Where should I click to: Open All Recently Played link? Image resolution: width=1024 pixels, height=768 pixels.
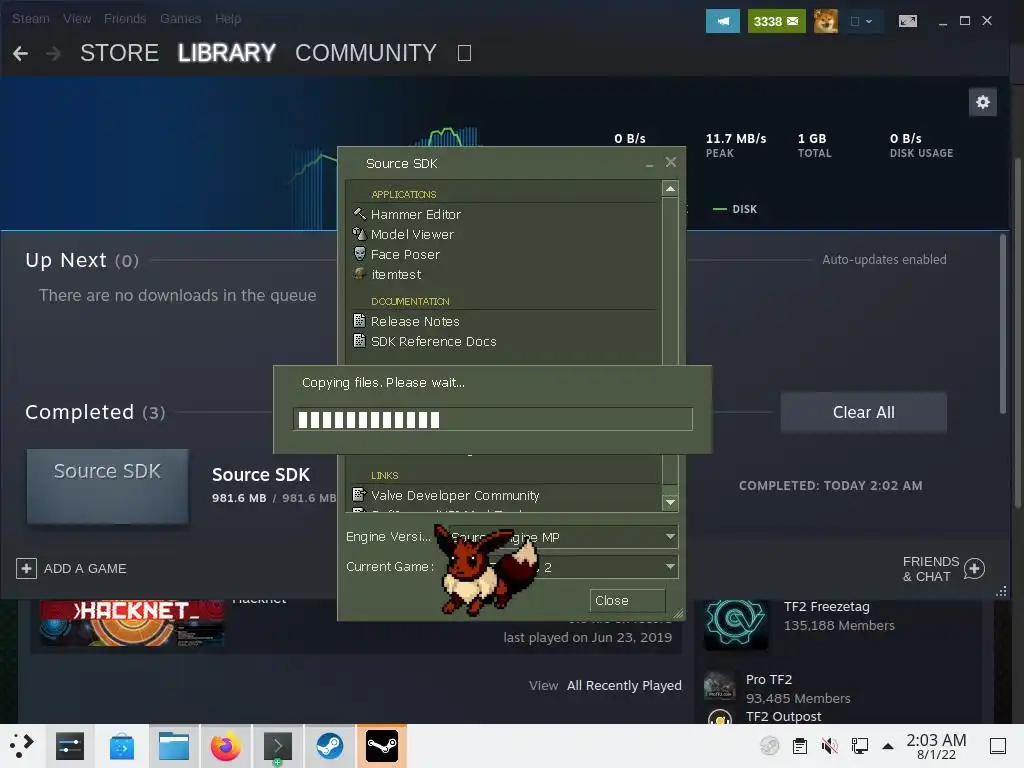coord(624,685)
